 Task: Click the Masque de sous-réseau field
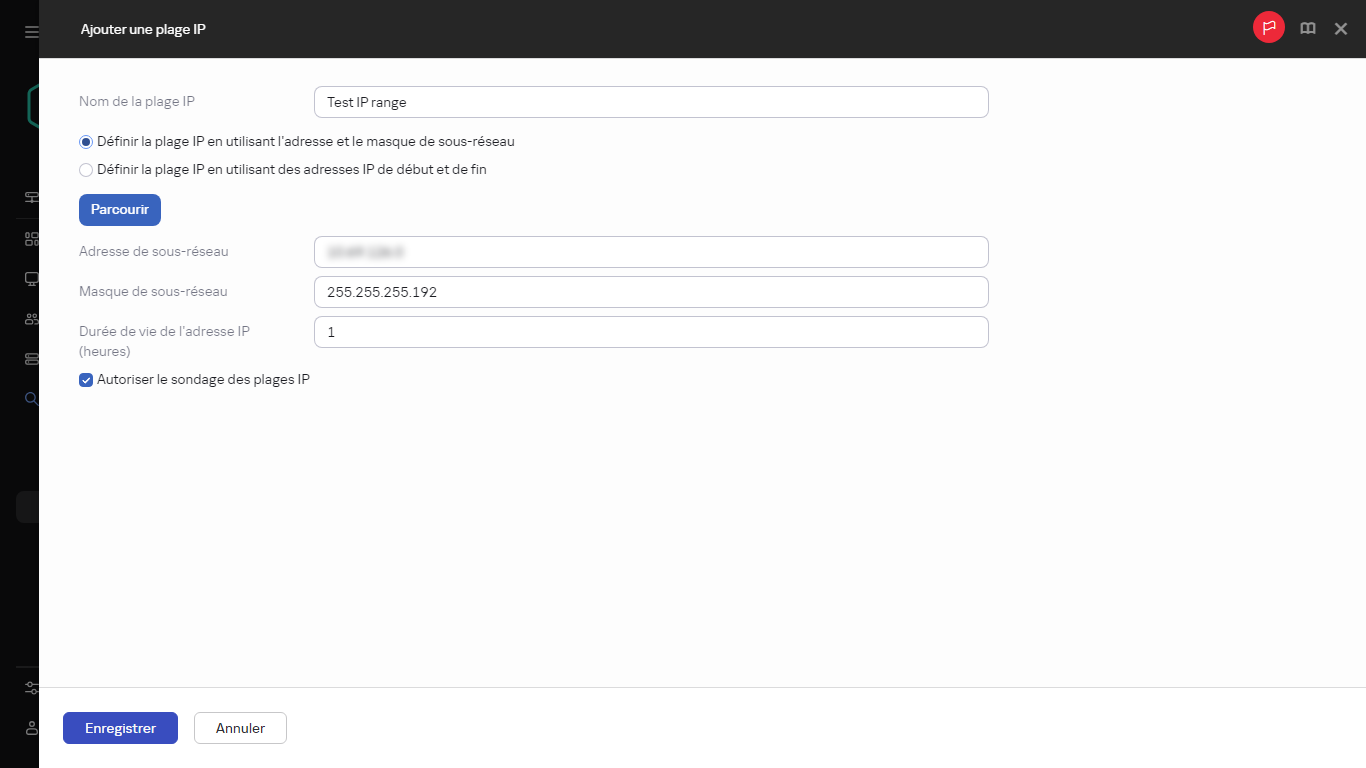(x=651, y=292)
